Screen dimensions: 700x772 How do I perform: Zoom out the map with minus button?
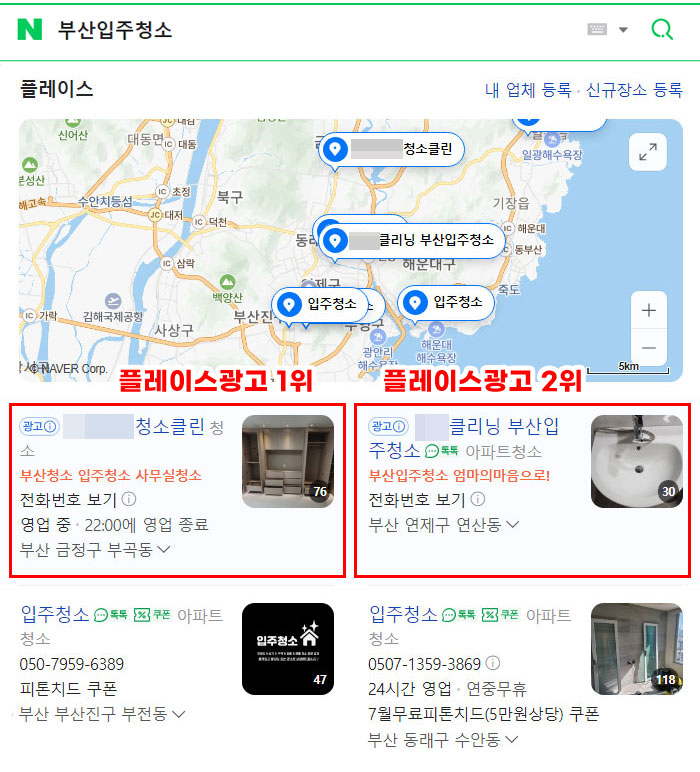649,348
